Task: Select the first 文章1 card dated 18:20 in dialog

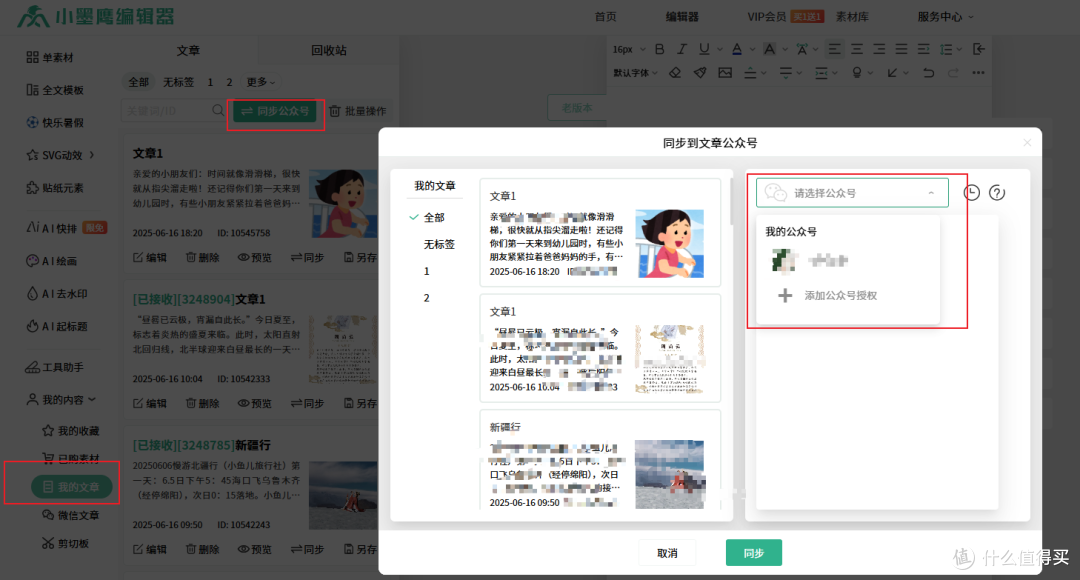Action: click(x=600, y=233)
